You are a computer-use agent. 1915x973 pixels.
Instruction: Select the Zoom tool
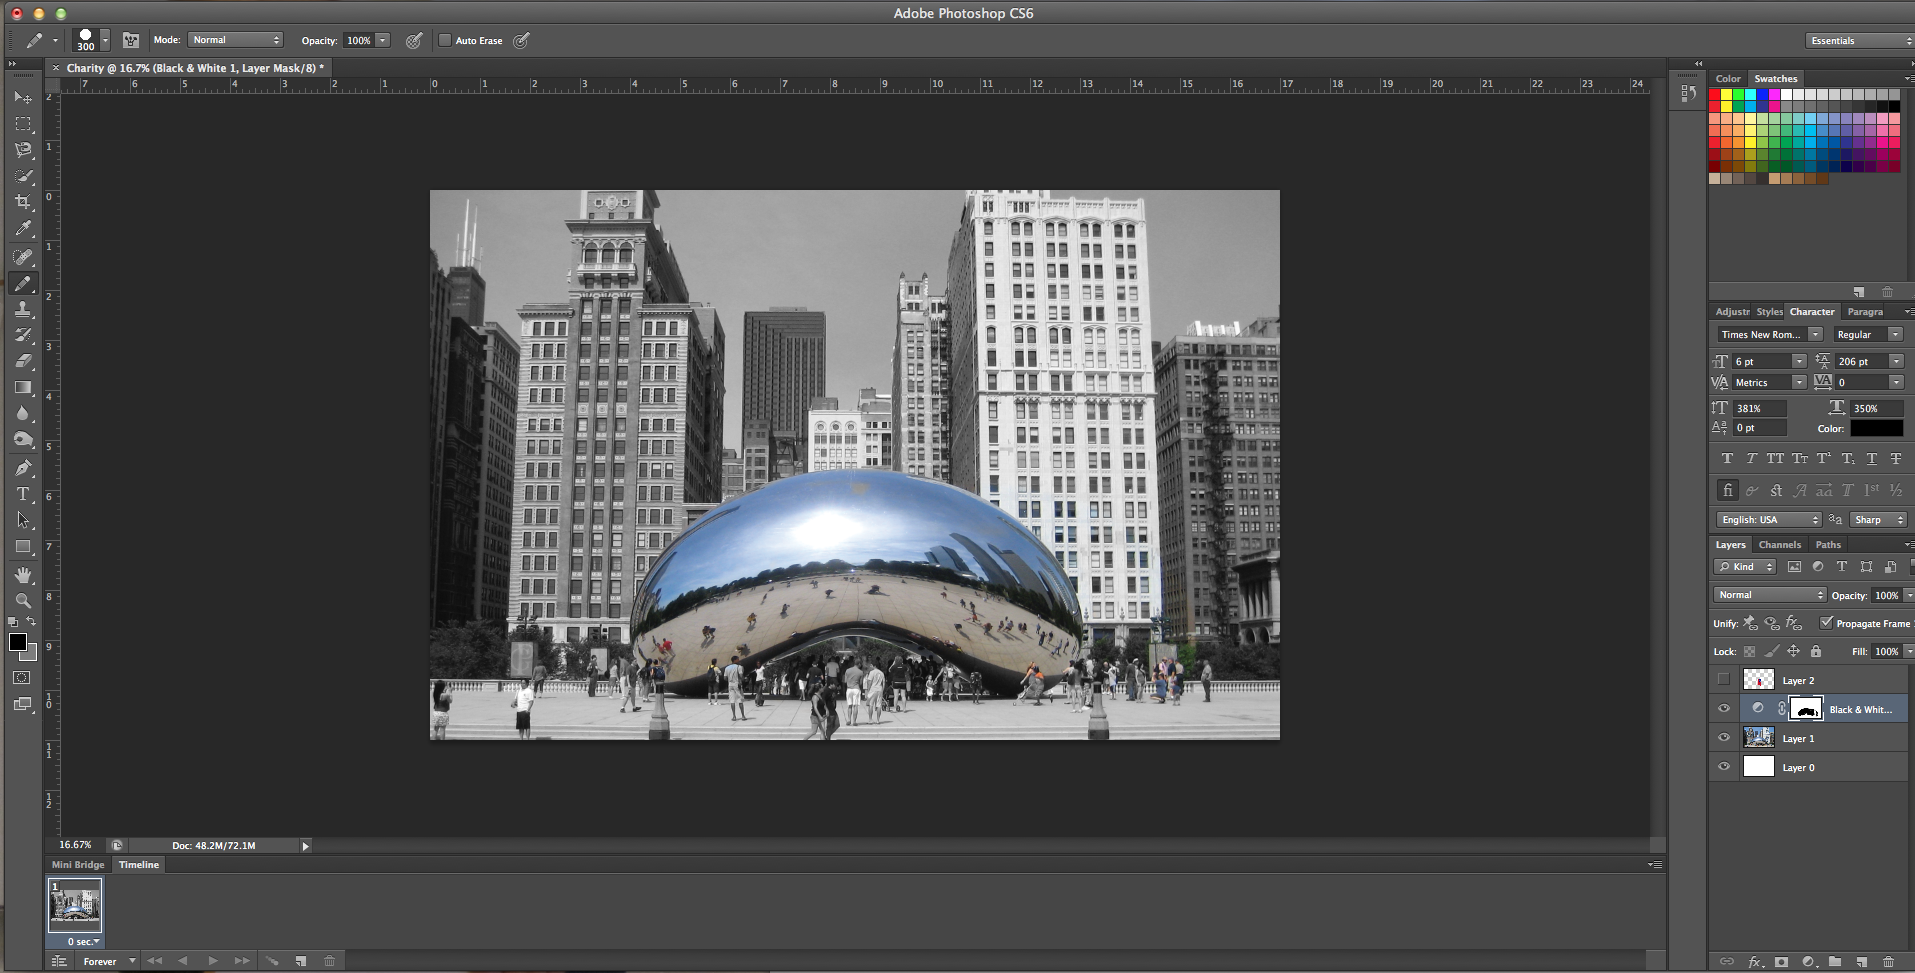click(x=23, y=601)
